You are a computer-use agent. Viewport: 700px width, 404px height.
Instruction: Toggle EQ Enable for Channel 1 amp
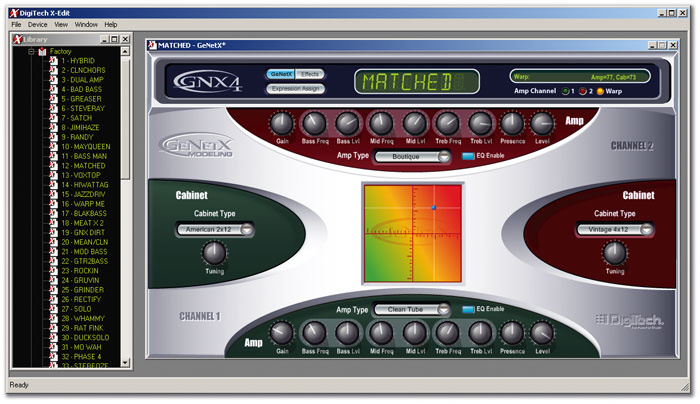pos(468,309)
